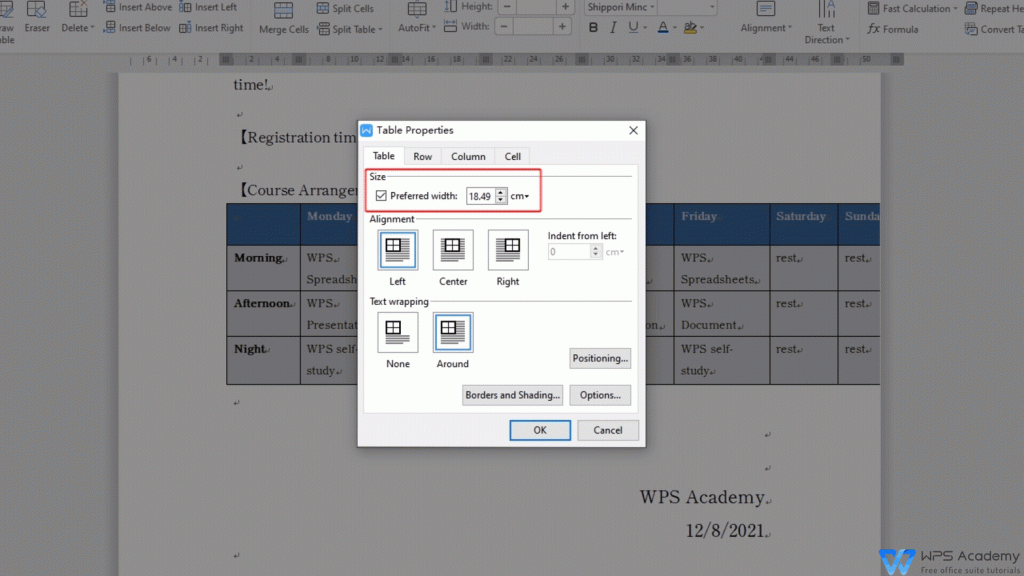1024x576 pixels.
Task: Open font color dropdown arrow
Action: [675, 28]
